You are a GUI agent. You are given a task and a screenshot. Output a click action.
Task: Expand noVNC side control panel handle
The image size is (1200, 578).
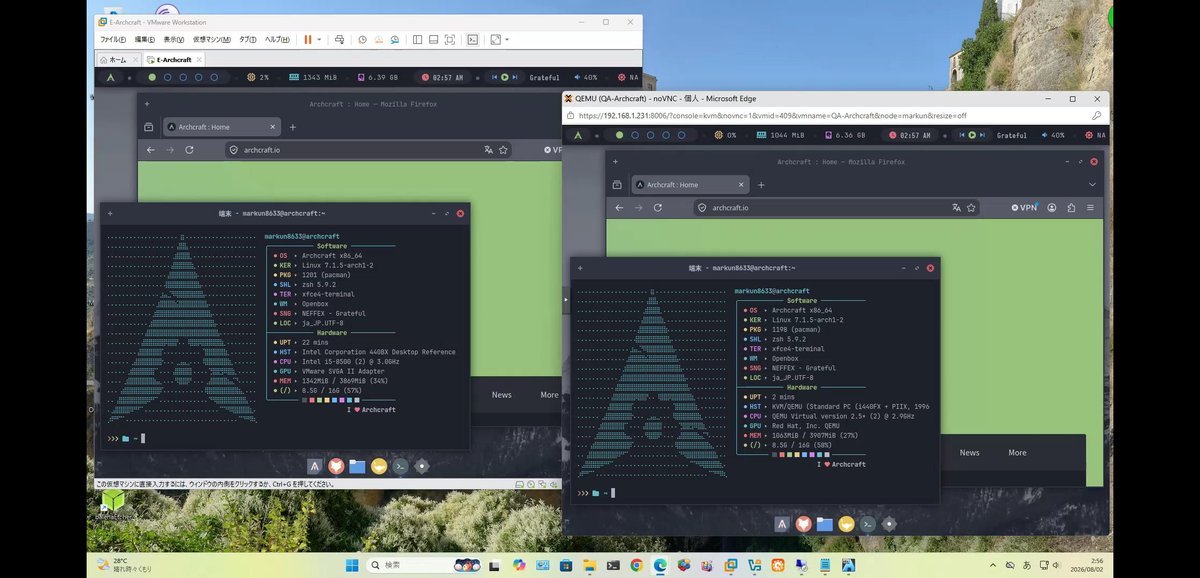click(565, 299)
